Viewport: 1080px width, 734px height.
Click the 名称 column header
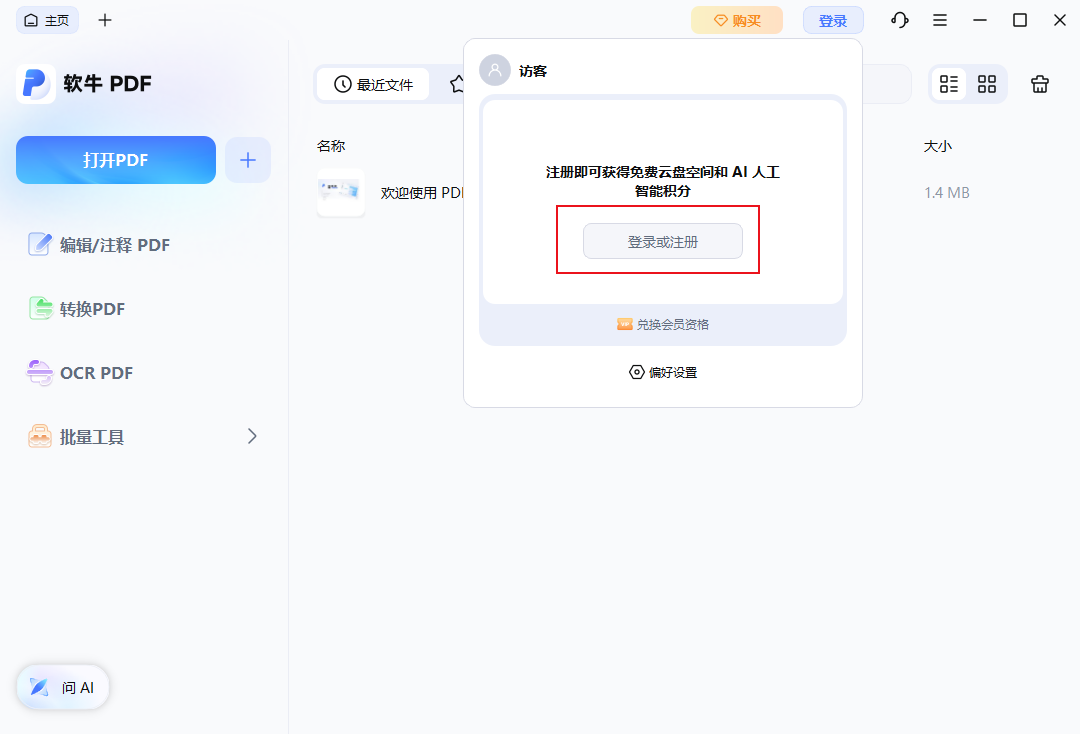[x=331, y=146]
